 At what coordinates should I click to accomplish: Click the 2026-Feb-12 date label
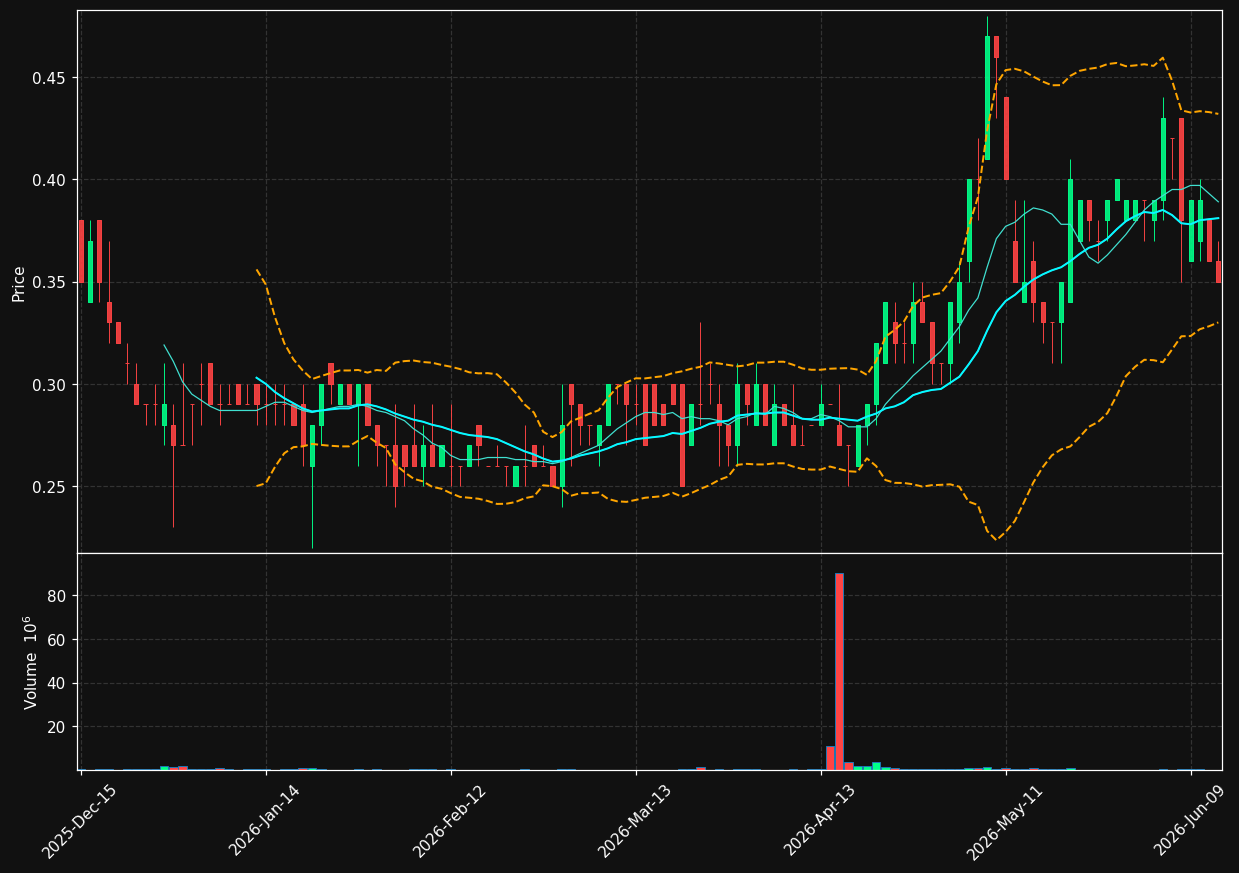pyautogui.click(x=450, y=821)
